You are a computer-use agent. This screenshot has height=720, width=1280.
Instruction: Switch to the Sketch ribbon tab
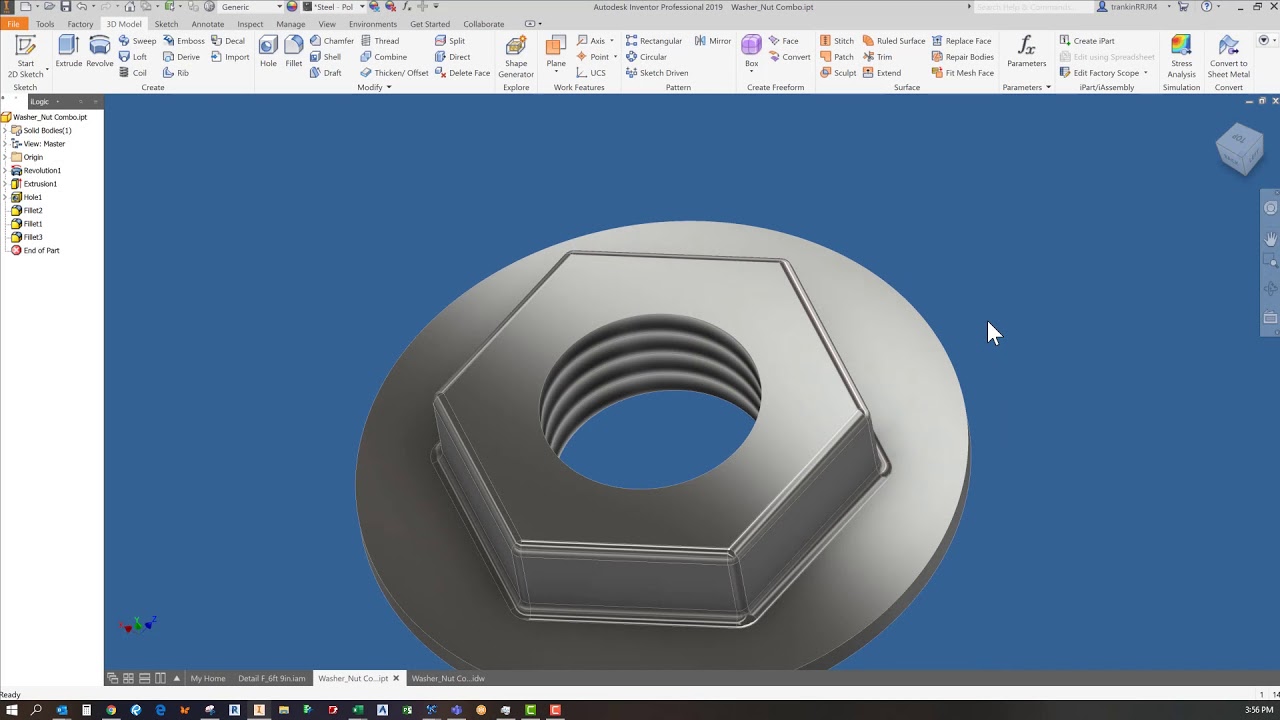point(166,24)
